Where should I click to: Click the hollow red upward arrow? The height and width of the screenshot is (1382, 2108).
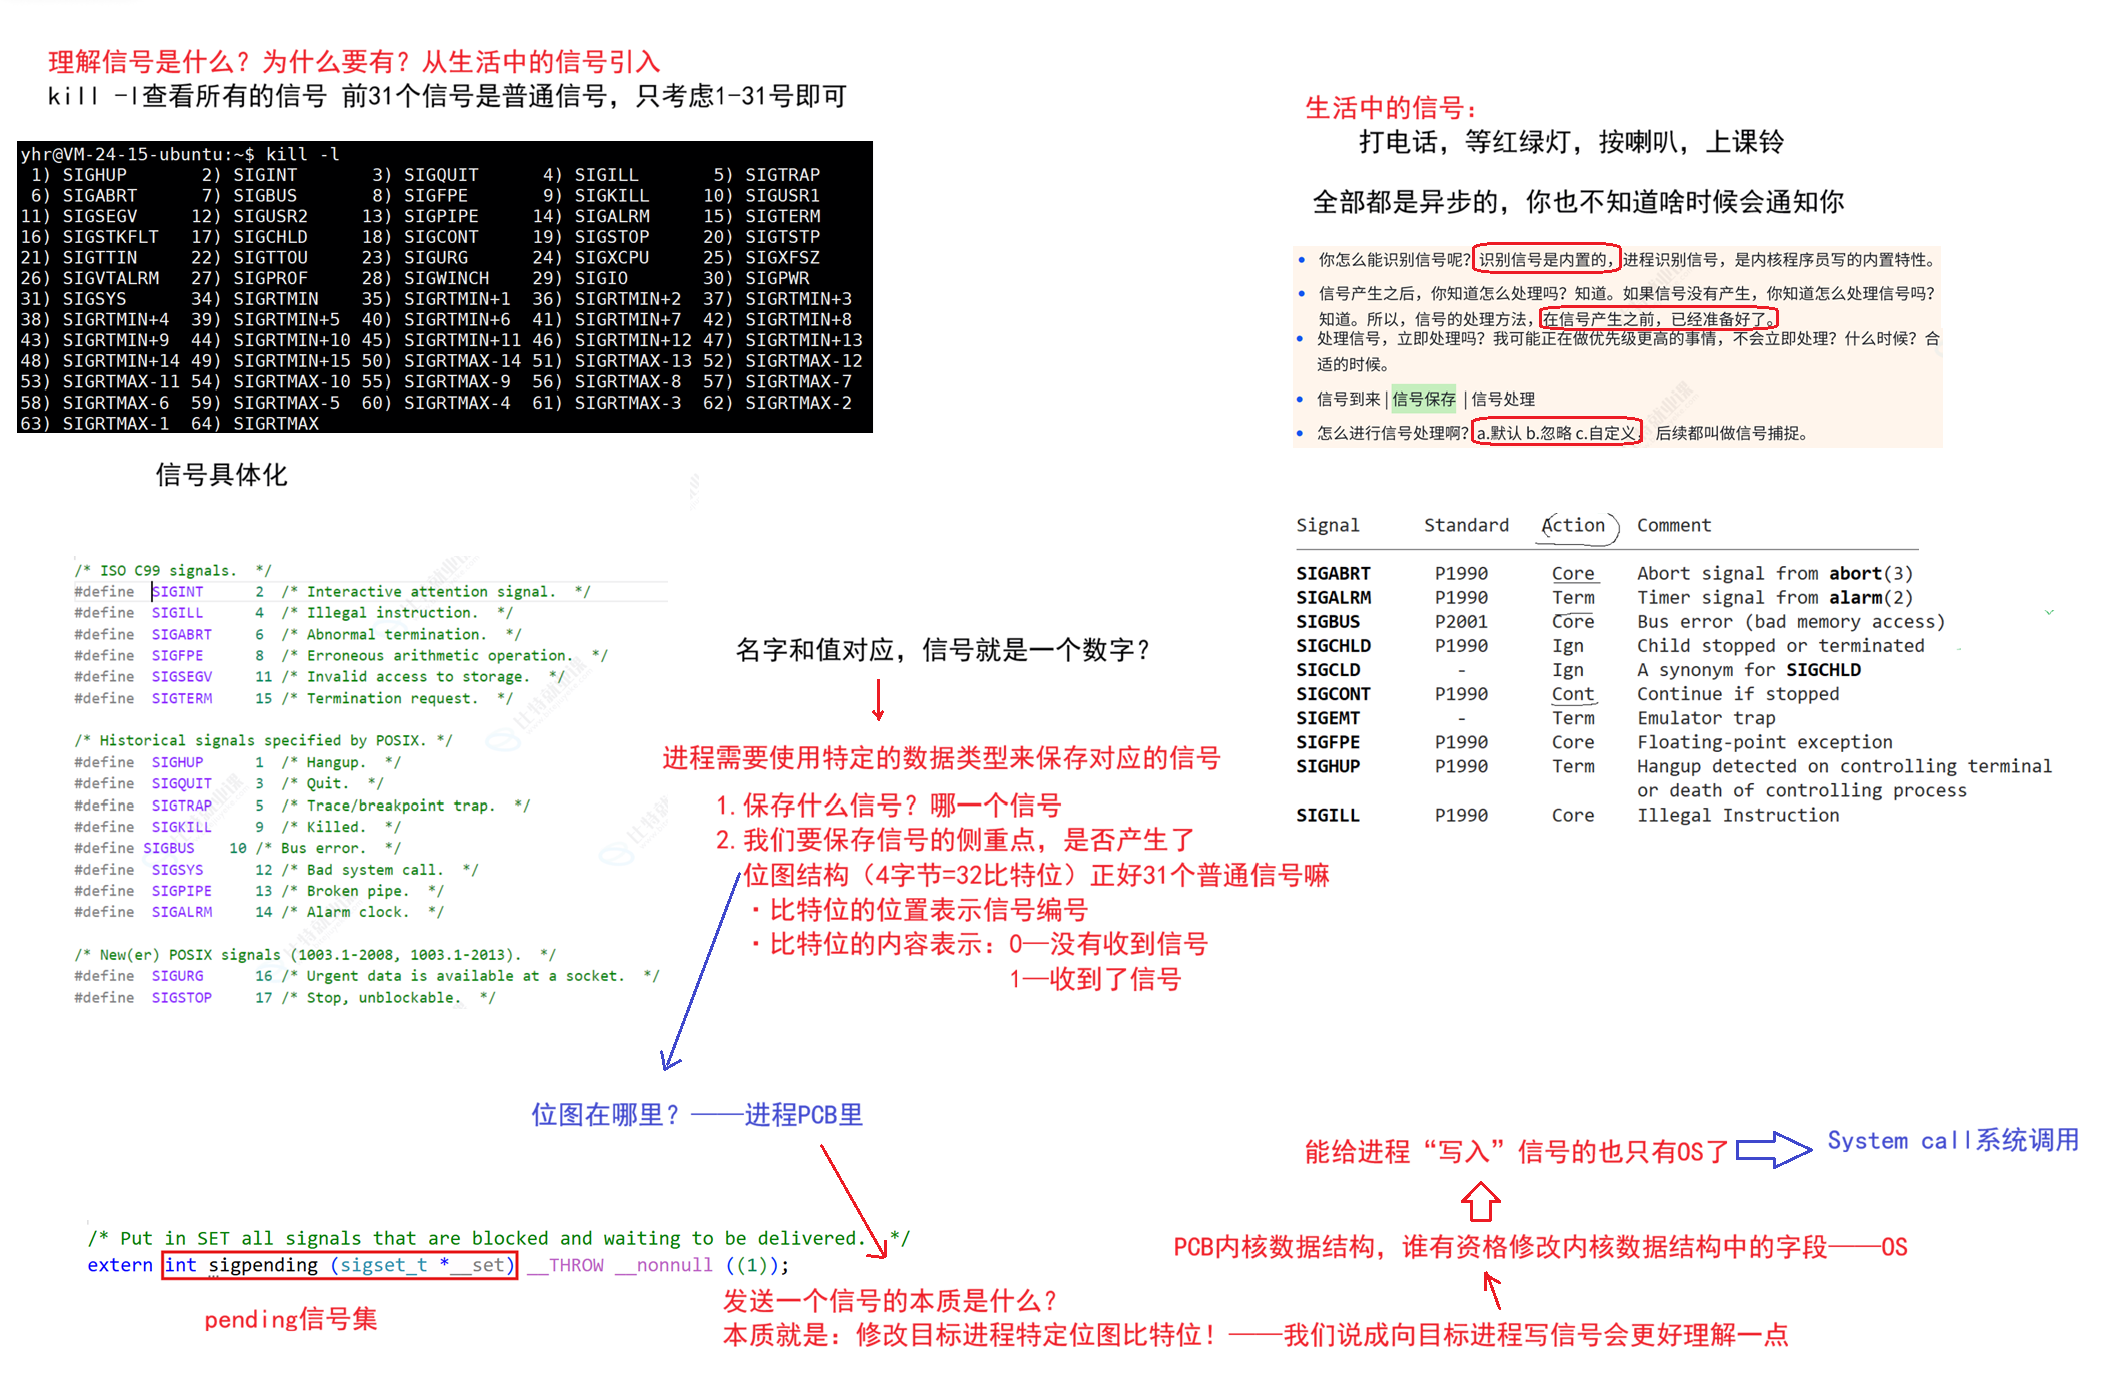[1480, 1201]
